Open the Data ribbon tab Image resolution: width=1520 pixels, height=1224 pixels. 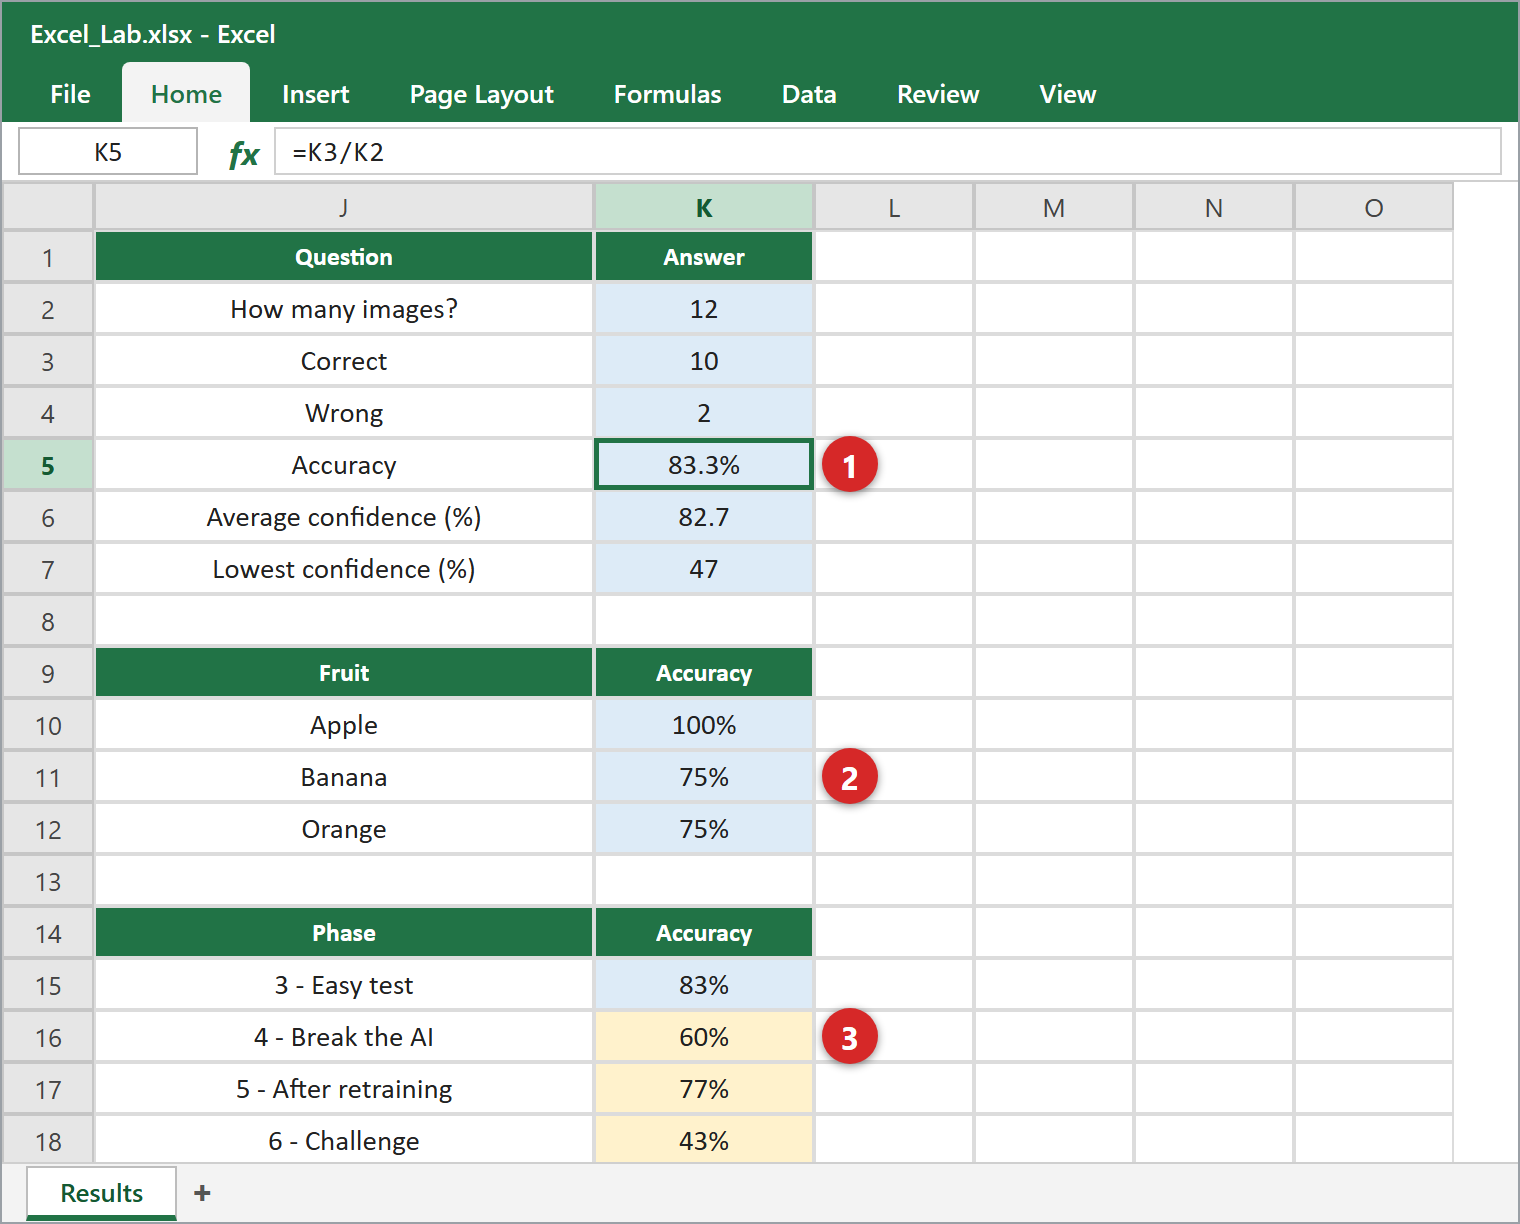coord(809,94)
